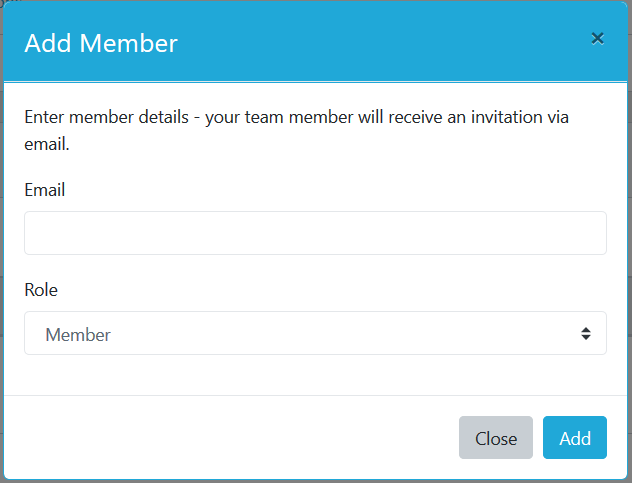The width and height of the screenshot is (632, 483).
Task: Click the Close button in footer
Action: [x=496, y=437]
